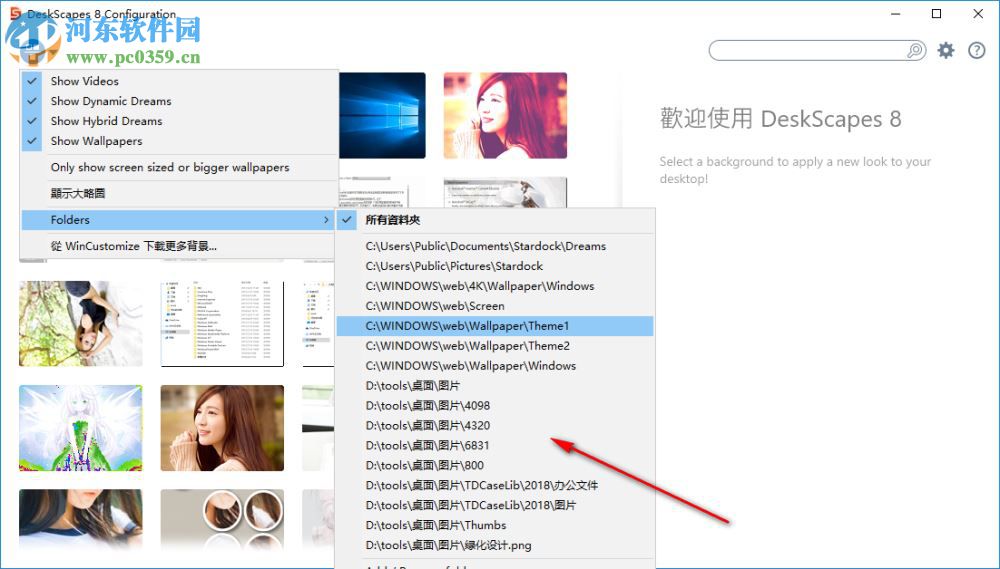Select the 顯示大略圖 menu entry
This screenshot has height=569, width=1000.
179,193
